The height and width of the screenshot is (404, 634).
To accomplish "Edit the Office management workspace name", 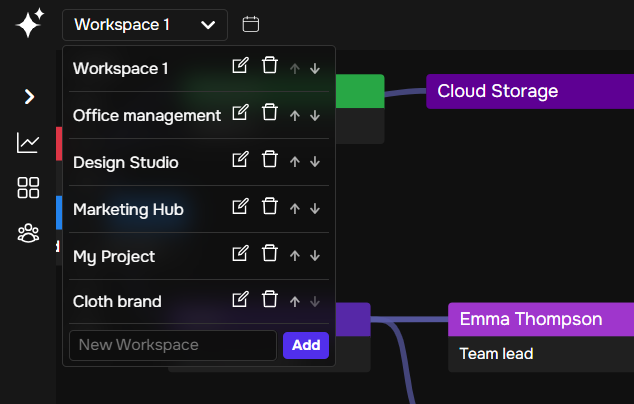I will point(240,113).
